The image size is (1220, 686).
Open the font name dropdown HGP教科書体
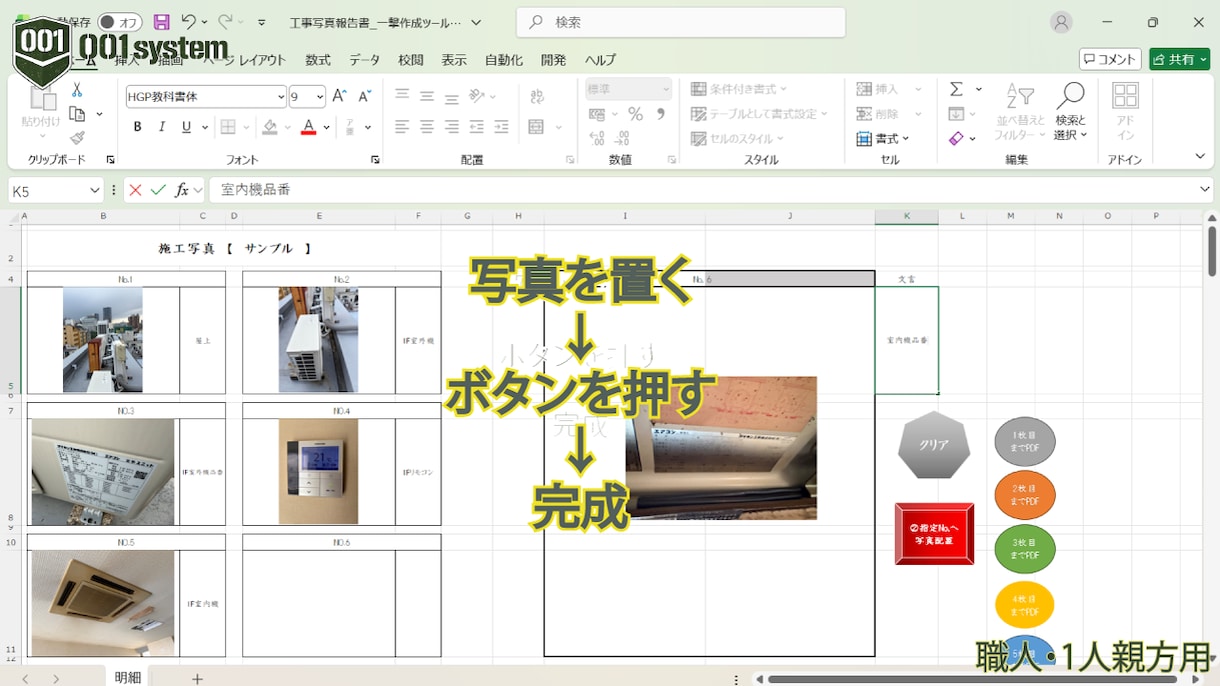coord(281,97)
